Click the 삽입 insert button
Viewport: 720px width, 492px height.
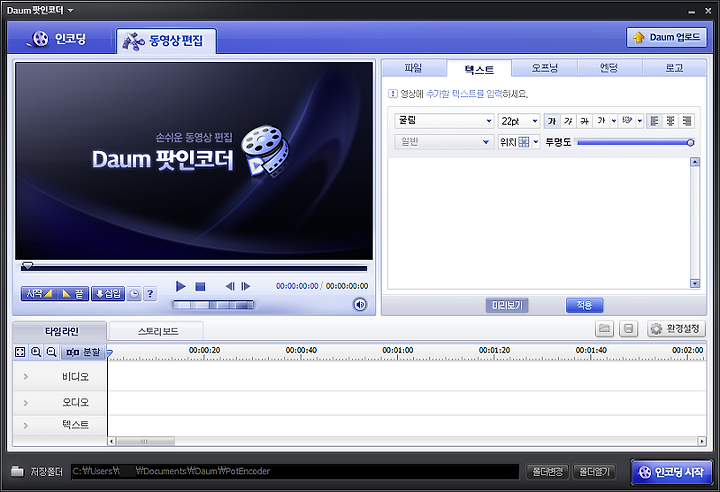108,294
